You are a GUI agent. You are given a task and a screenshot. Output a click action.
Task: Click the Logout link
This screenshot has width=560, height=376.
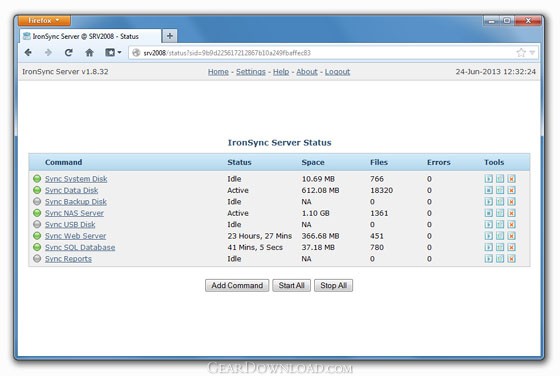click(338, 72)
